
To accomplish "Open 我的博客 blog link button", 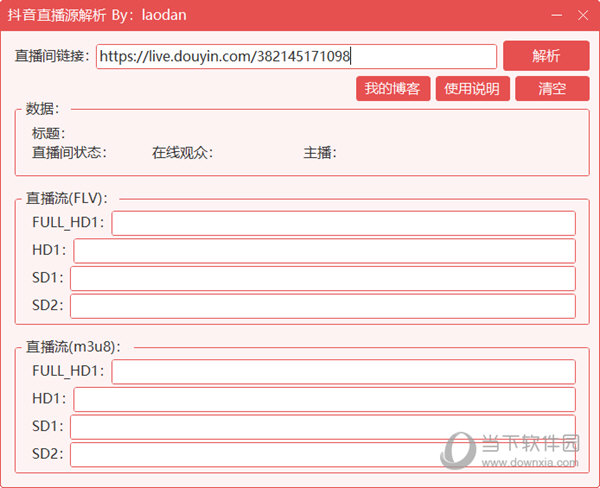I will pos(393,88).
